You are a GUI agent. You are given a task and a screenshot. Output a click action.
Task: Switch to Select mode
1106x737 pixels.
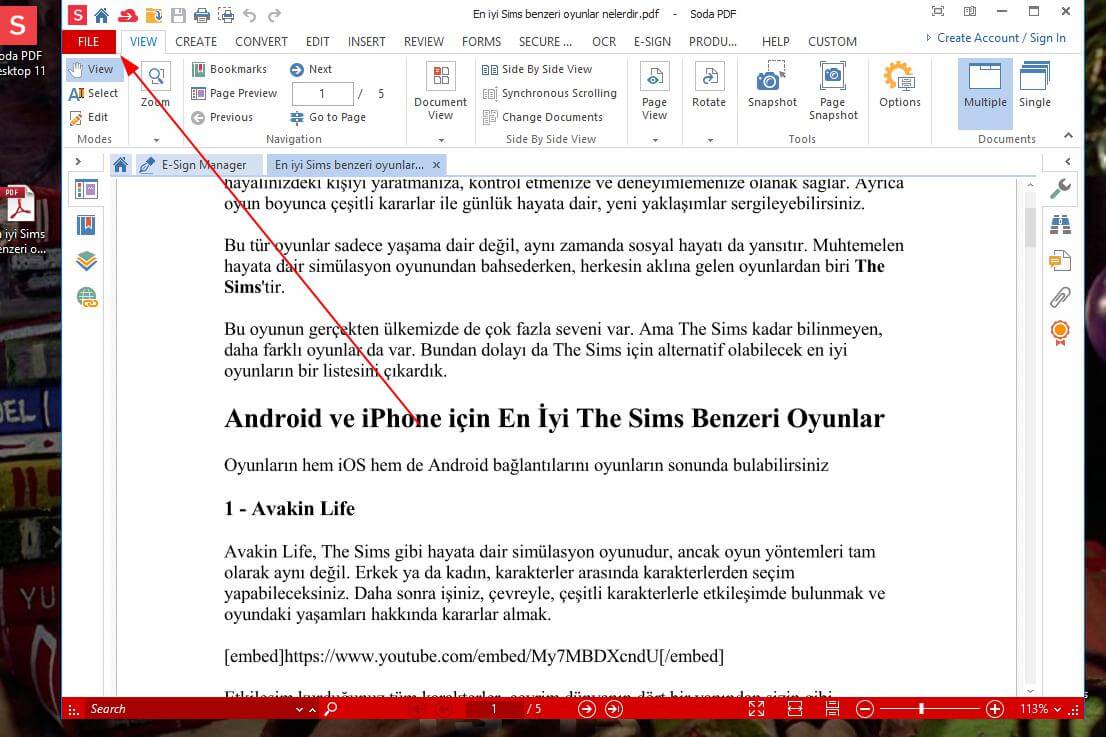[x=94, y=93]
